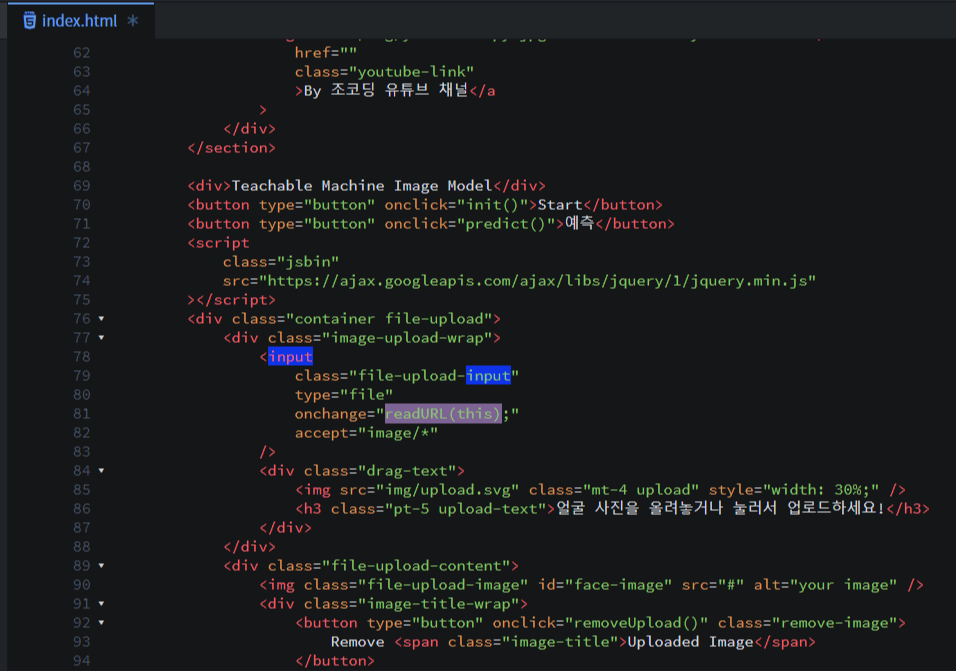This screenshot has width=956, height=671.
Task: Click the jquery.min.js src URL
Action: pyautogui.click(x=538, y=281)
